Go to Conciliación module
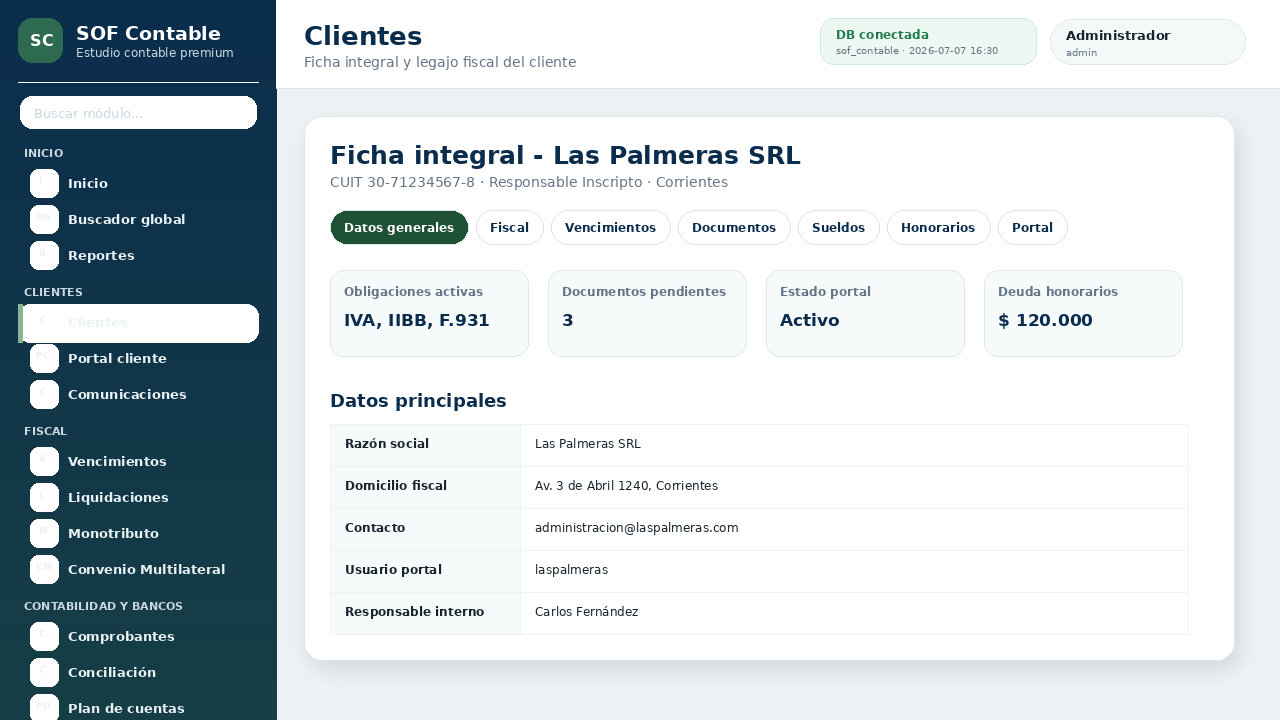The image size is (1280, 720). [140, 673]
